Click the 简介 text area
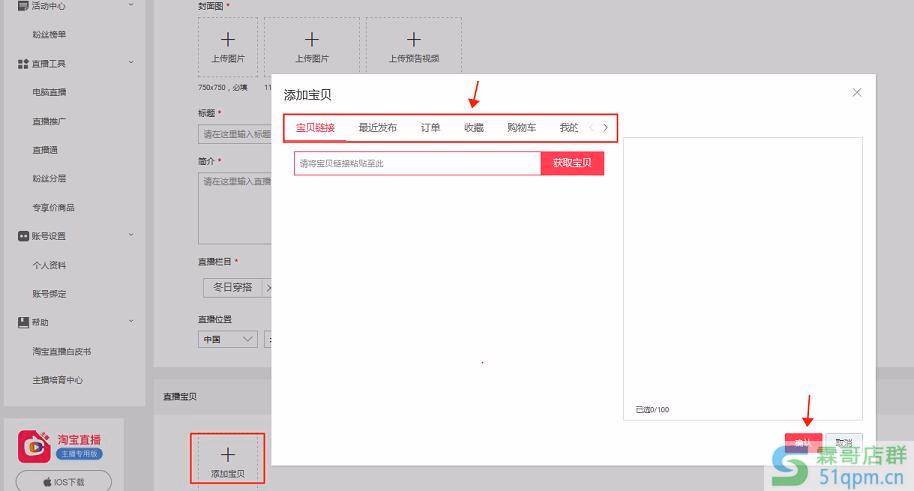Viewport: 914px width, 491px height. point(235,208)
